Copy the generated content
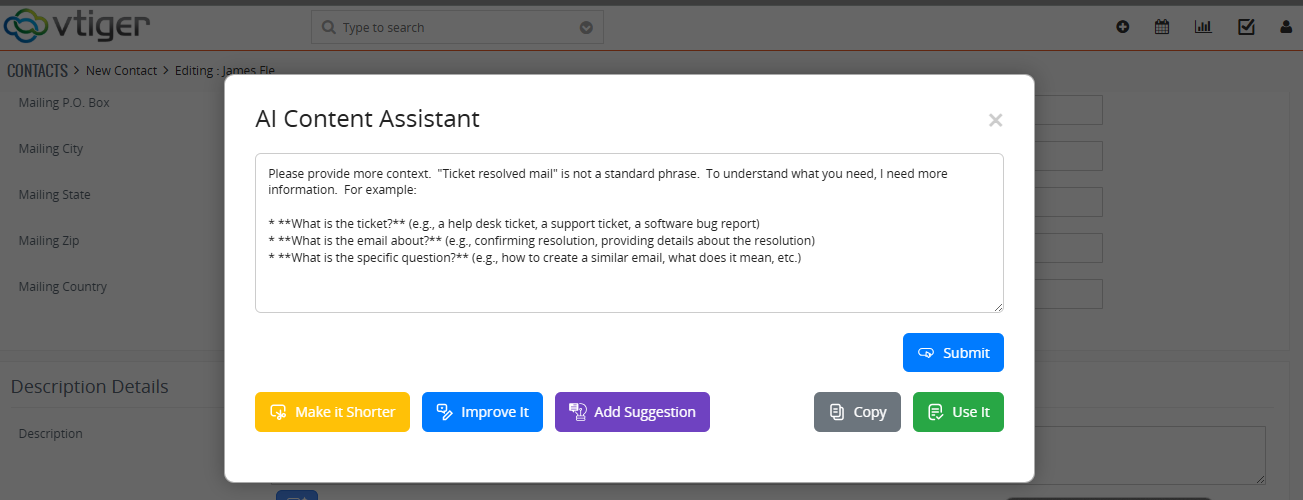 pyautogui.click(x=857, y=412)
